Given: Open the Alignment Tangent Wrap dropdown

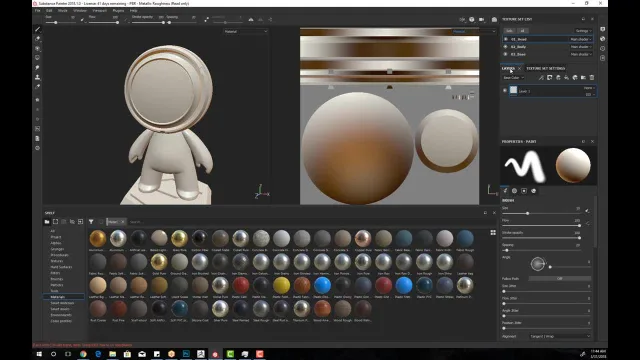Looking at the screenshot, I should (x=560, y=336).
